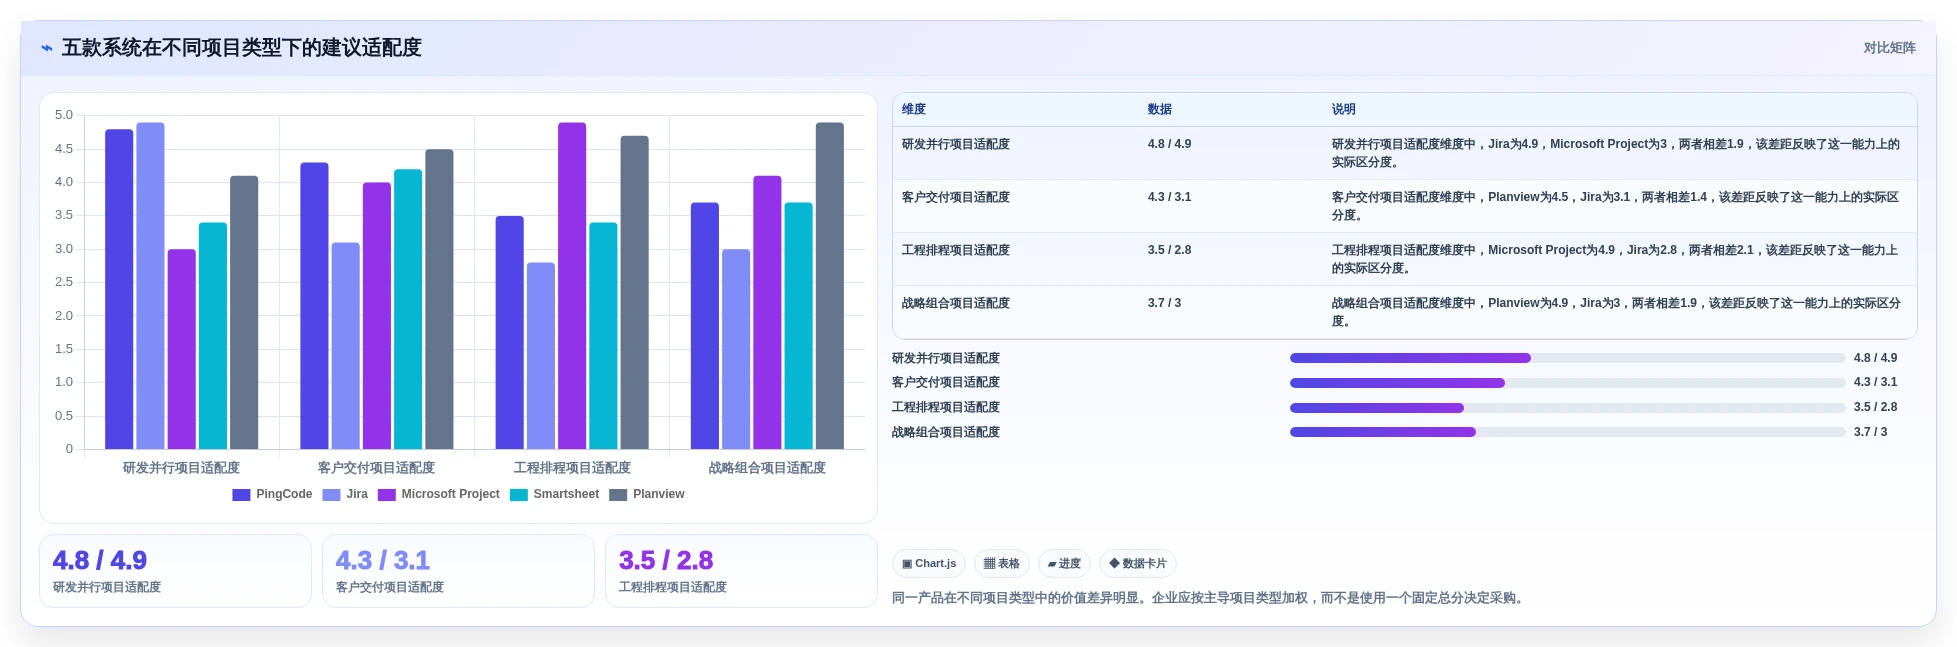
Task: Click description text mentioning Planview为4.9
Action: point(1616,312)
